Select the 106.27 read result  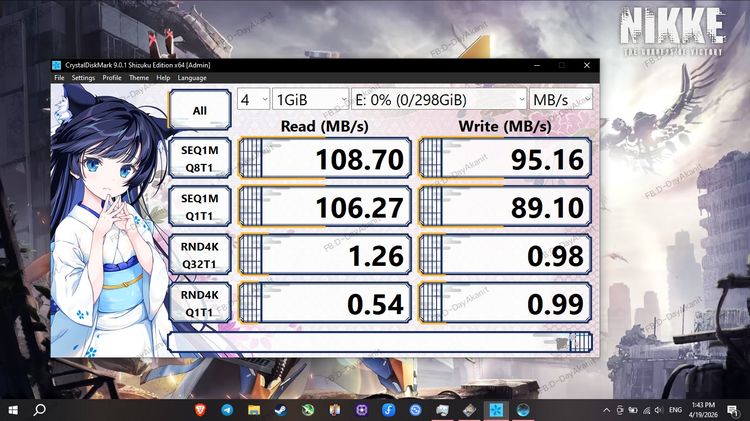tap(325, 207)
